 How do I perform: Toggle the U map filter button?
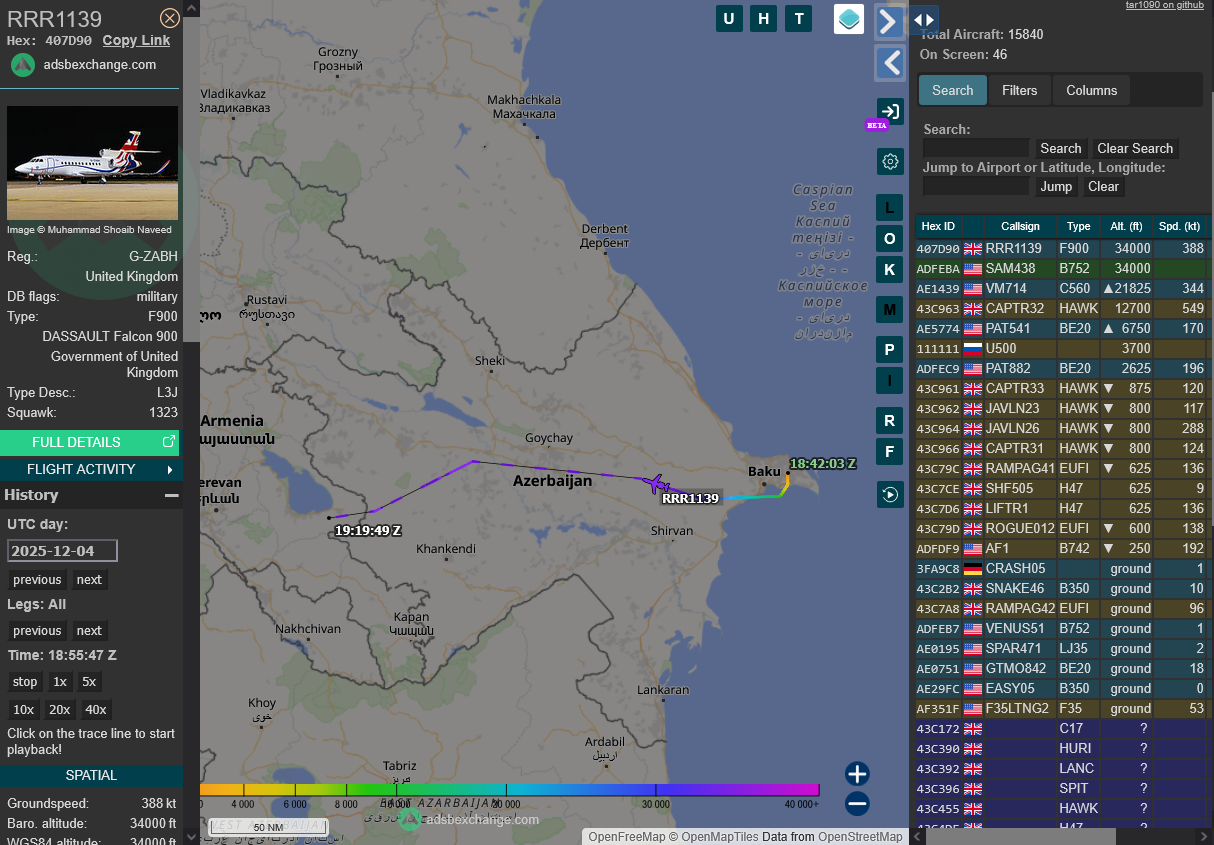point(729,19)
